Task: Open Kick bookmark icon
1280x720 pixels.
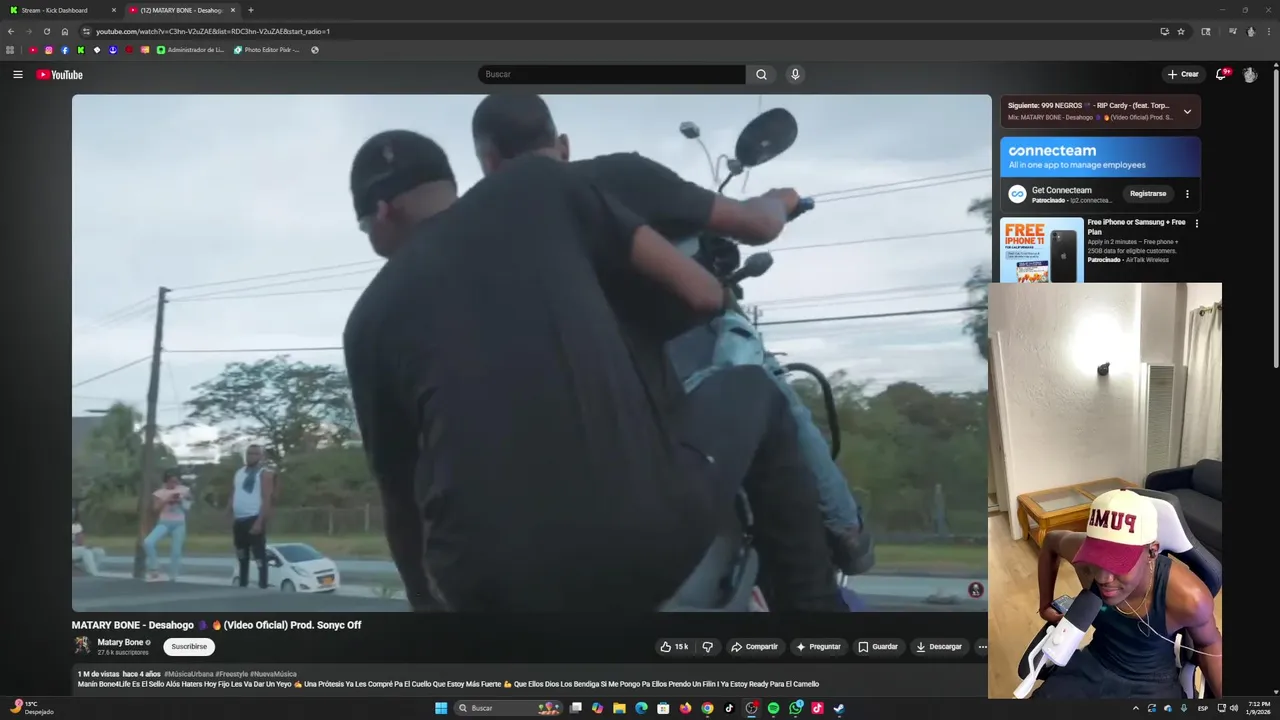Action: 81,50
